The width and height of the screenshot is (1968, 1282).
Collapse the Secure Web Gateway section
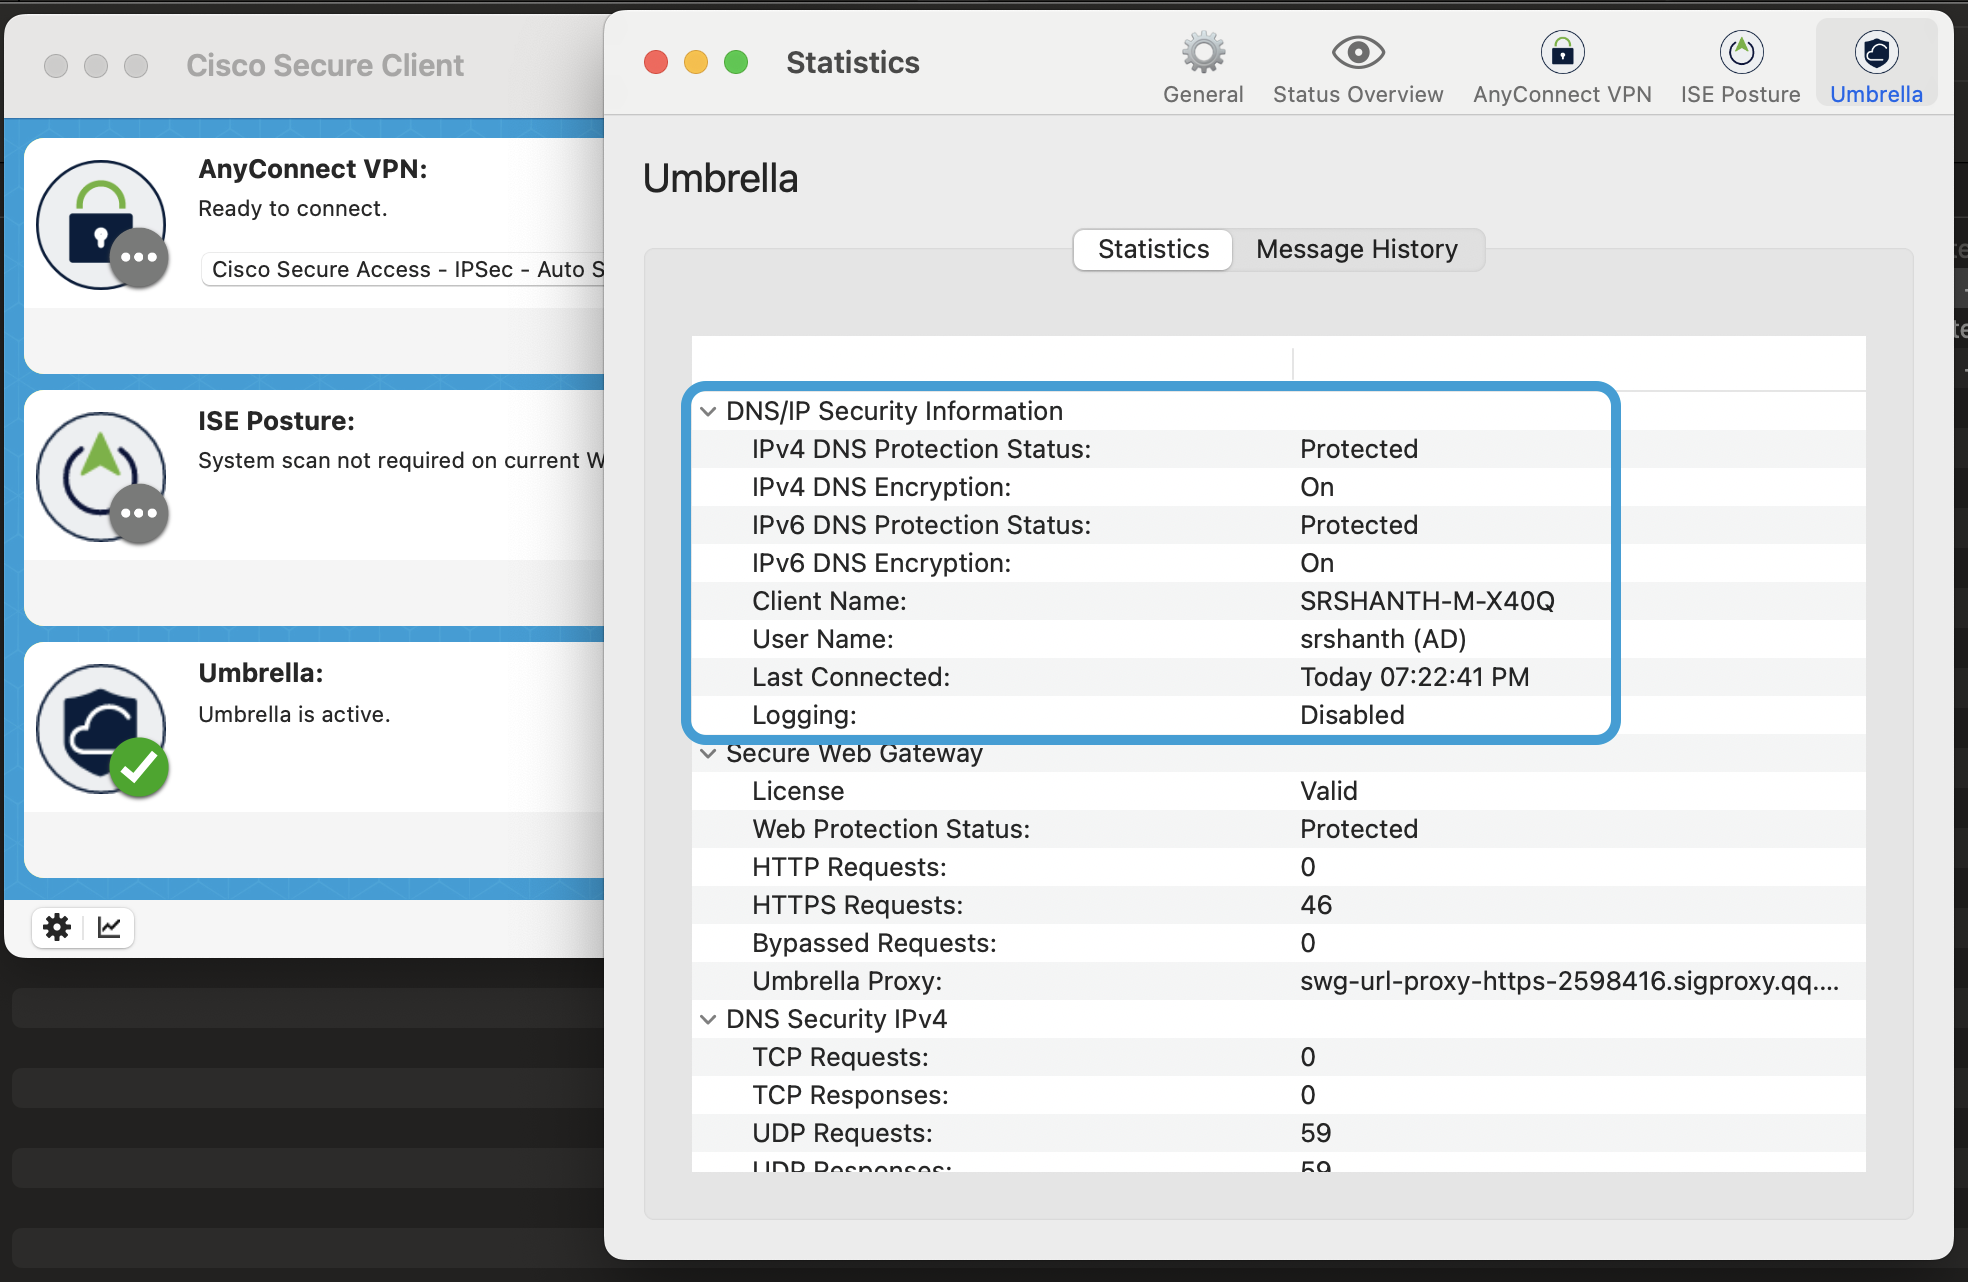(x=708, y=753)
